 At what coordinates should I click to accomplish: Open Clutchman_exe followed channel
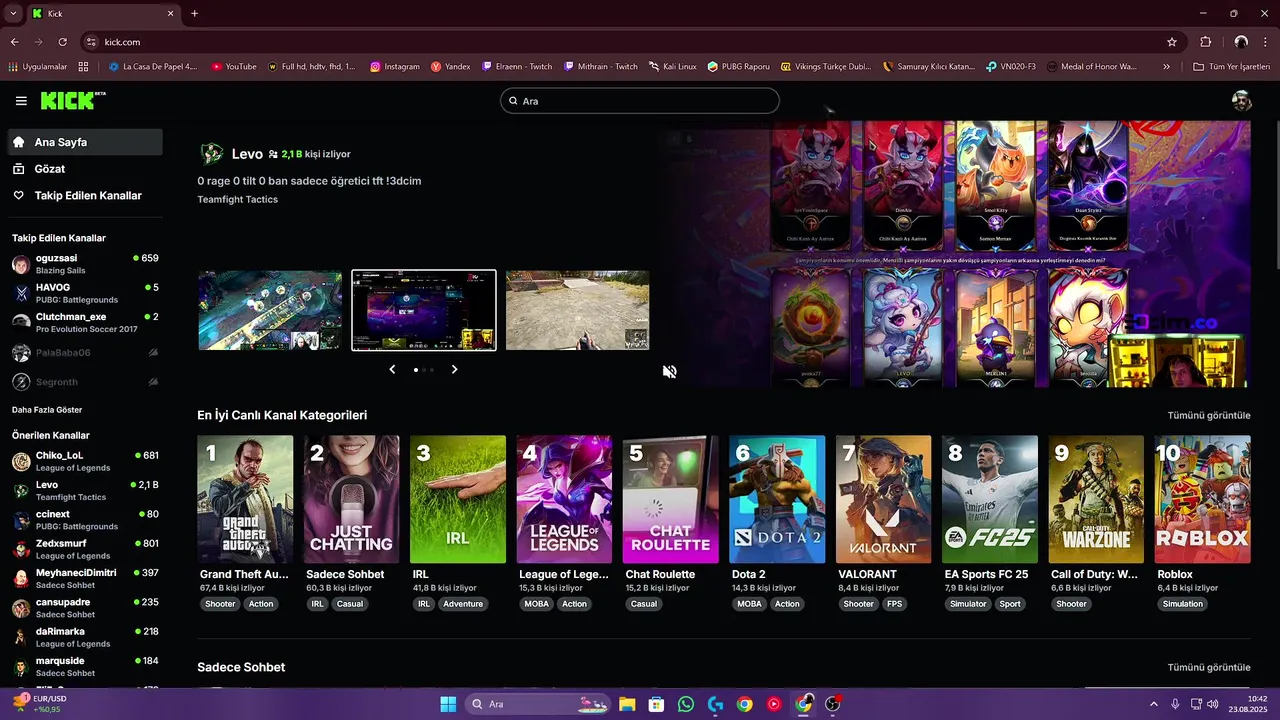click(x=85, y=322)
